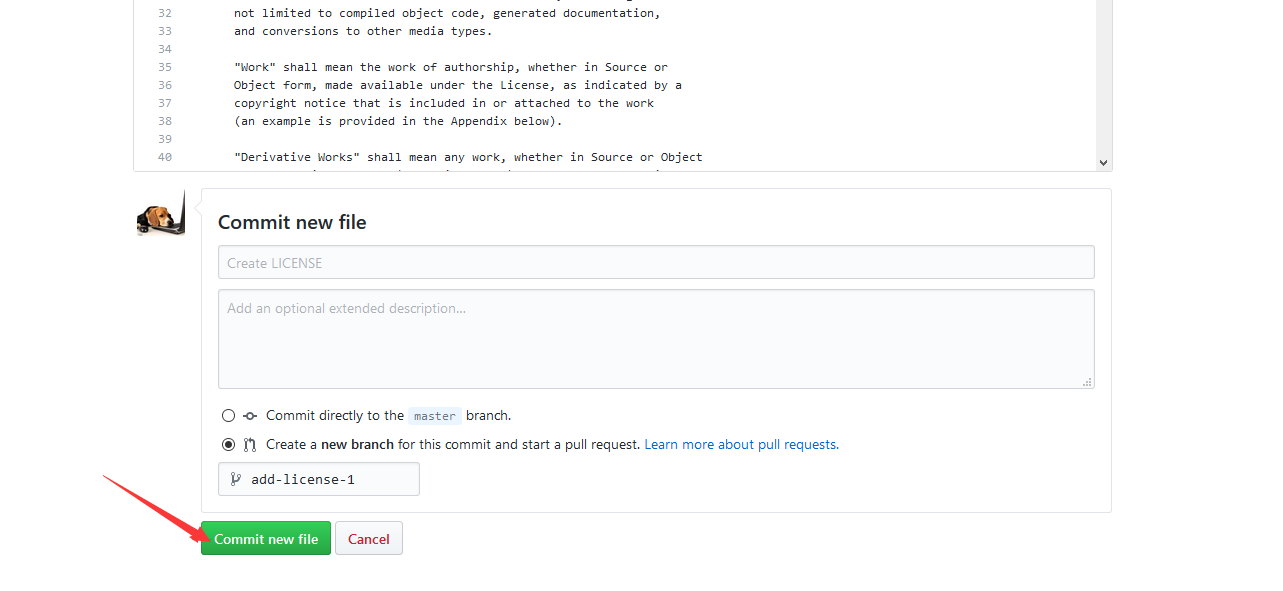Click the resize handle of the description box

point(1088,381)
